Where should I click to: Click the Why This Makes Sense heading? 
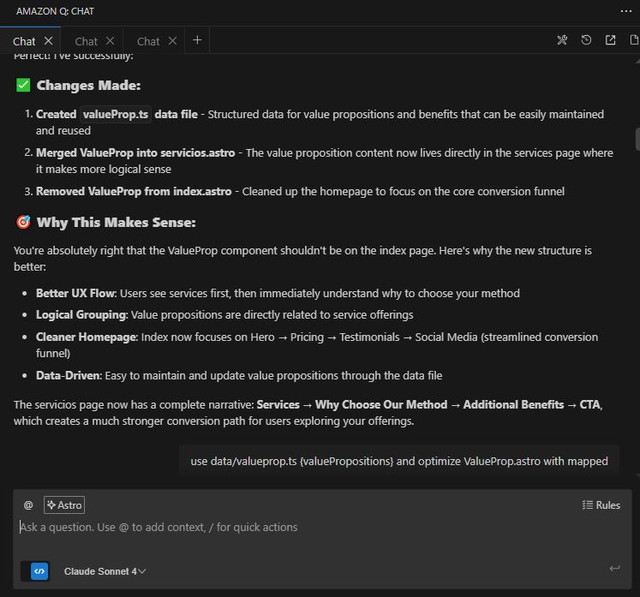116,222
